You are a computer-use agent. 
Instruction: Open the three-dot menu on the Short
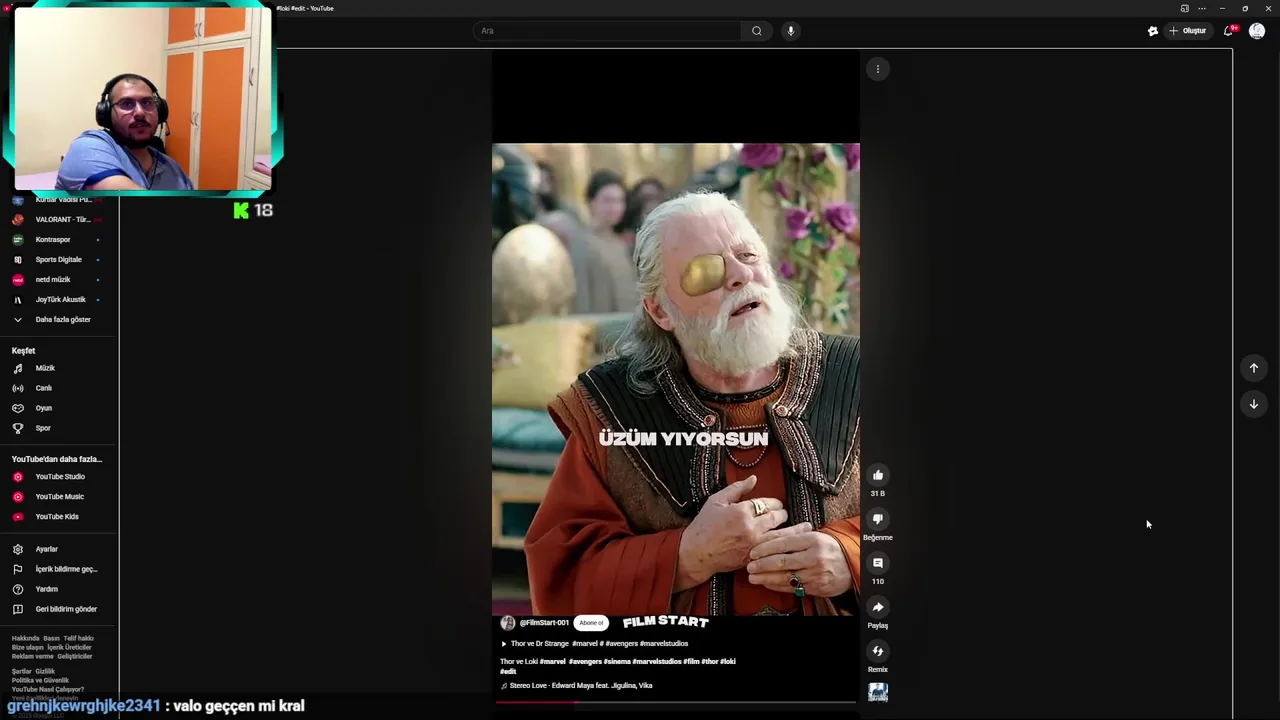877,69
